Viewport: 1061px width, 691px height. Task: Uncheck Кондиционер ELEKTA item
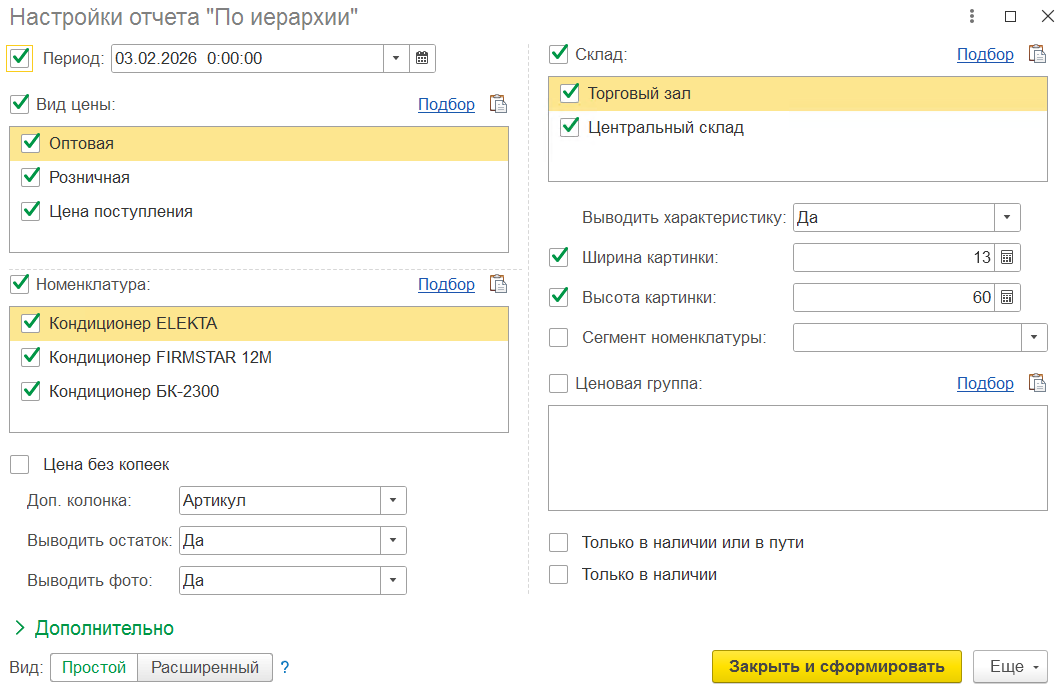(31, 323)
